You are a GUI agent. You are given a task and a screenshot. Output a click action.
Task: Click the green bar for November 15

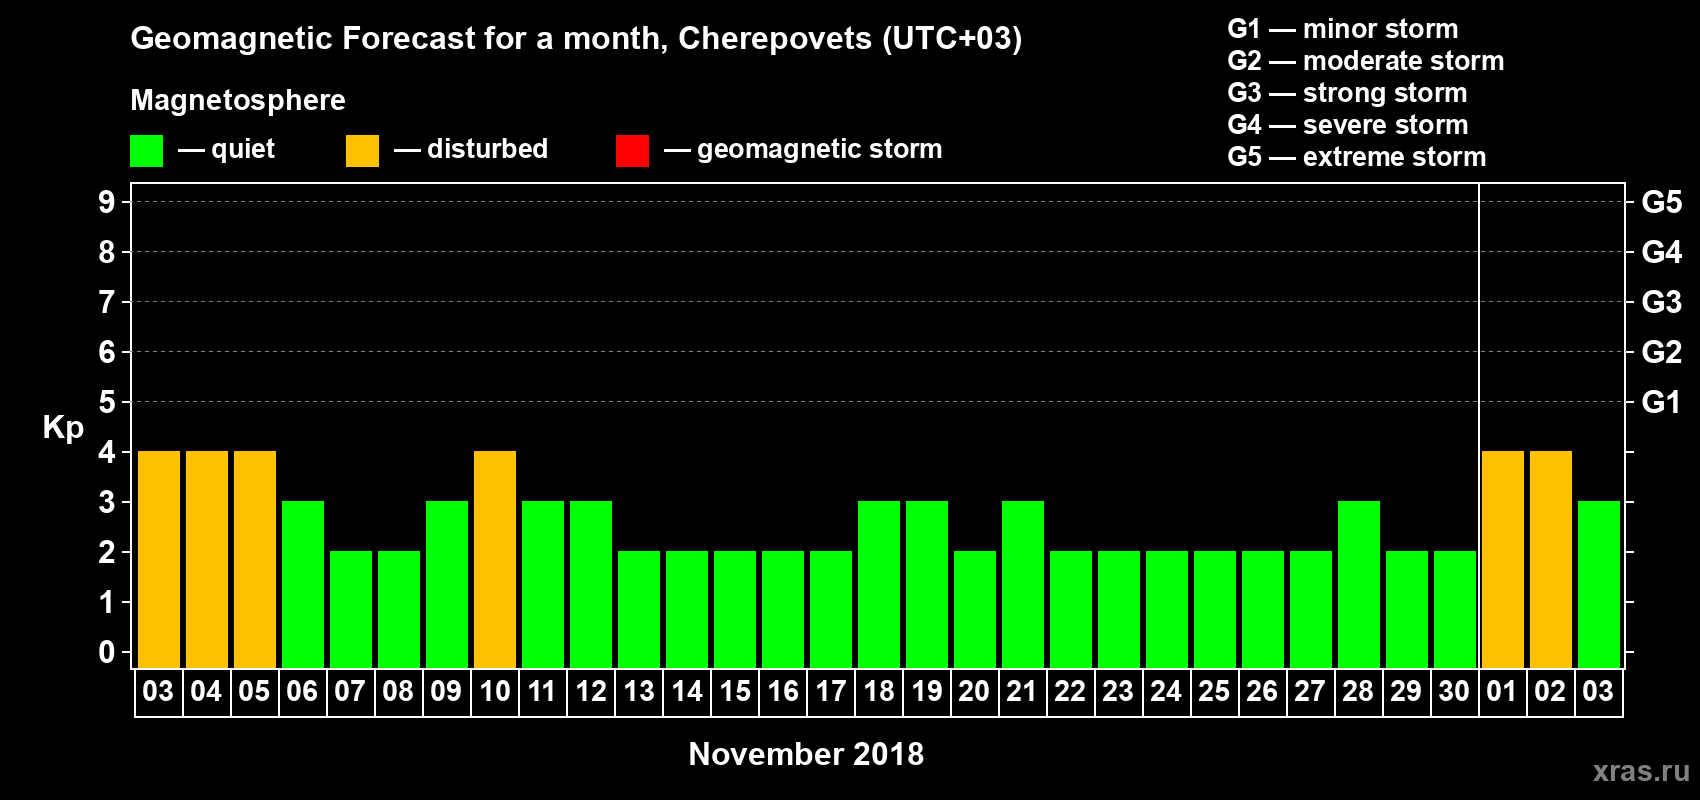click(x=735, y=610)
